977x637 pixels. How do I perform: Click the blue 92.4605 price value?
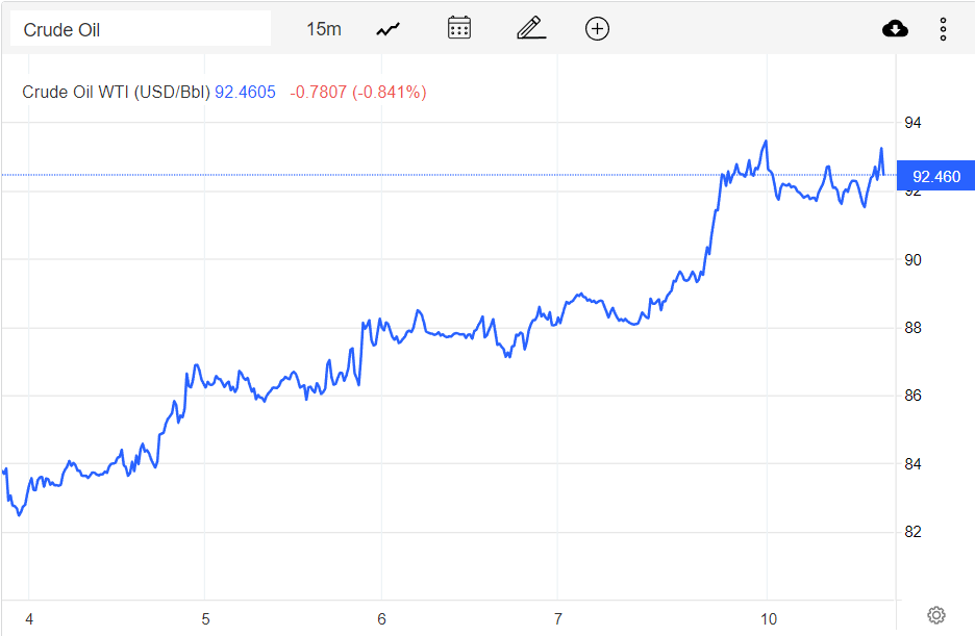click(x=245, y=92)
